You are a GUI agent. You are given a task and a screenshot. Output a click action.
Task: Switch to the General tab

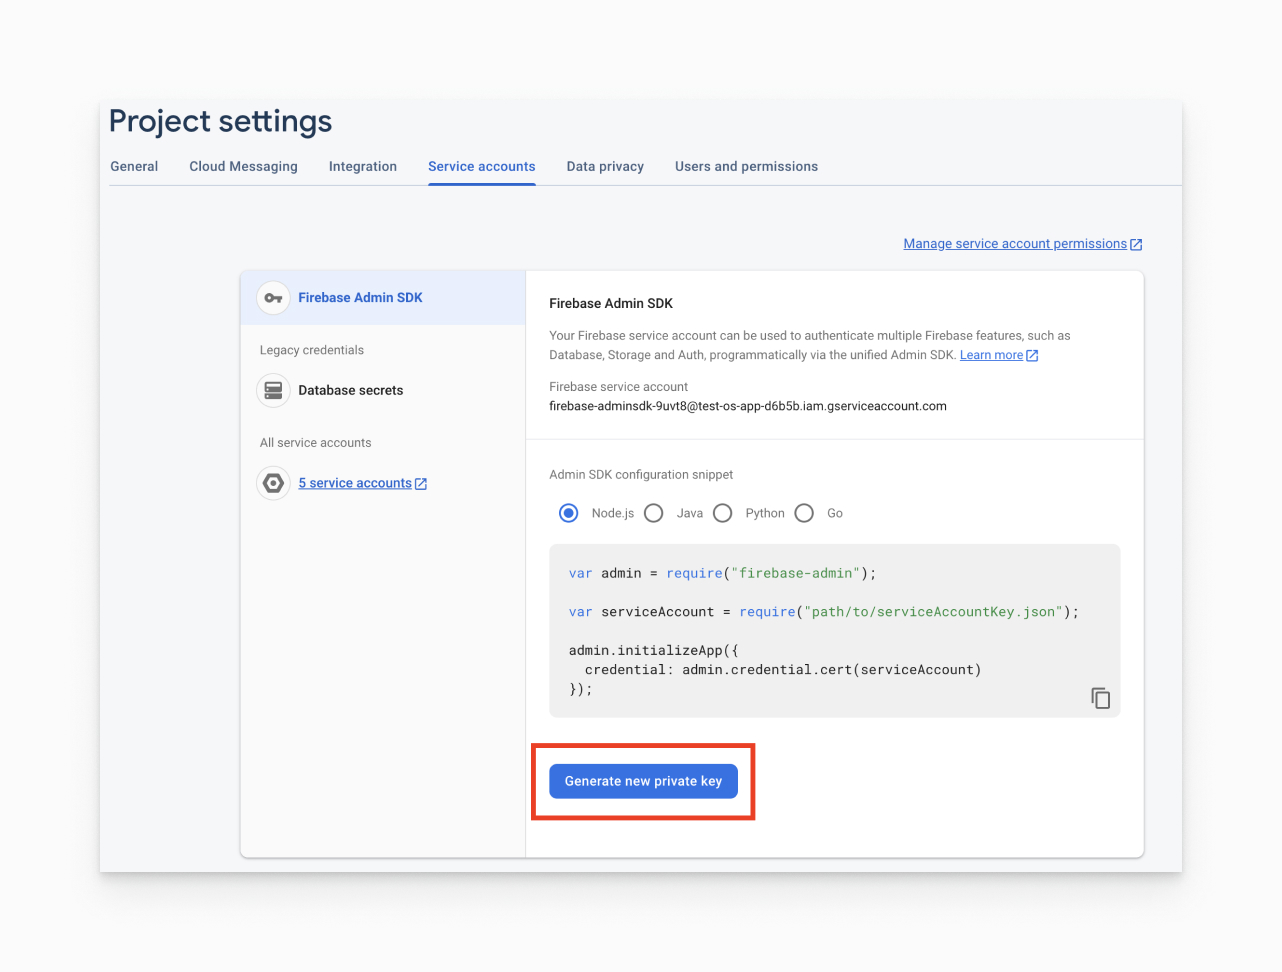point(134,167)
